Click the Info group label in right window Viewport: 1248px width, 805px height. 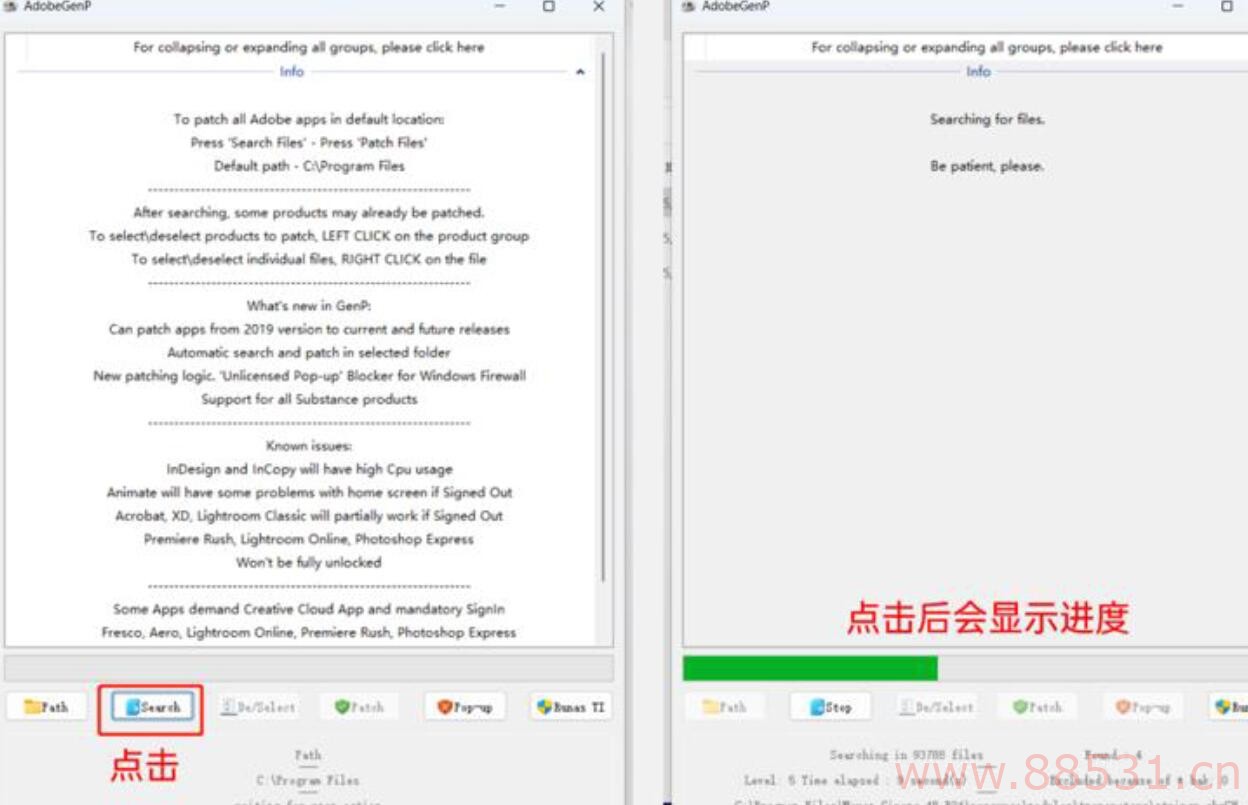click(x=978, y=72)
